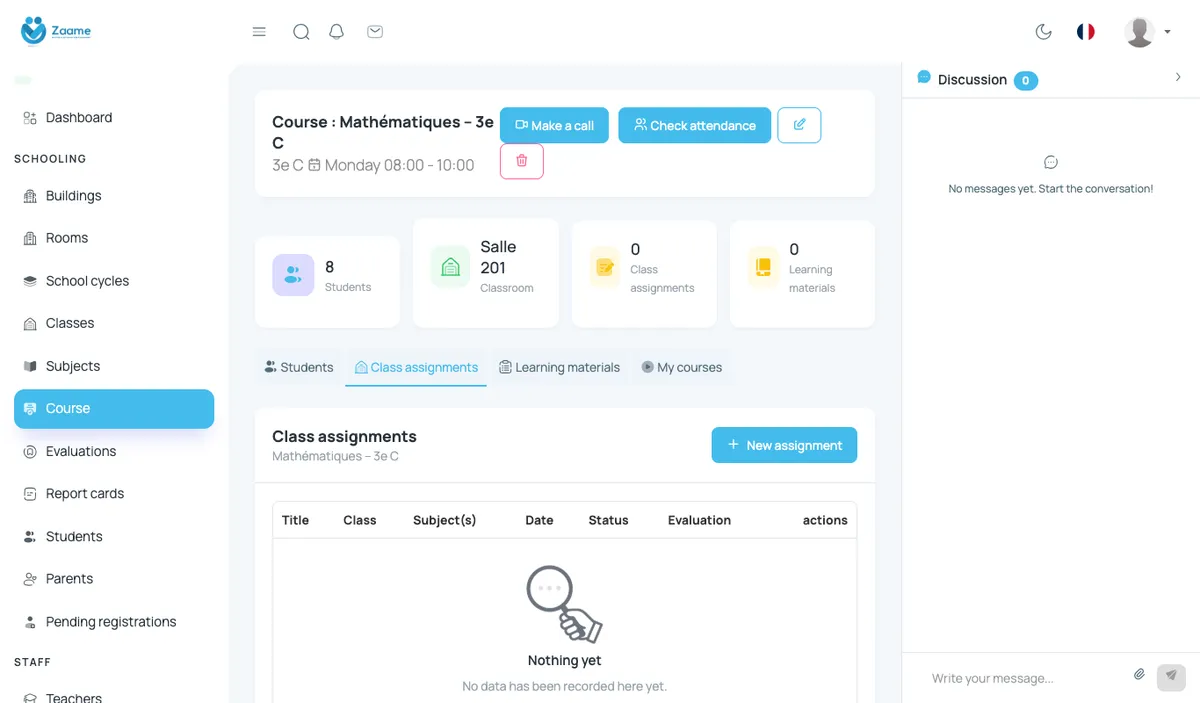Switch language using the French flag
Viewport: 1200px width, 703px height.
pyautogui.click(x=1086, y=32)
